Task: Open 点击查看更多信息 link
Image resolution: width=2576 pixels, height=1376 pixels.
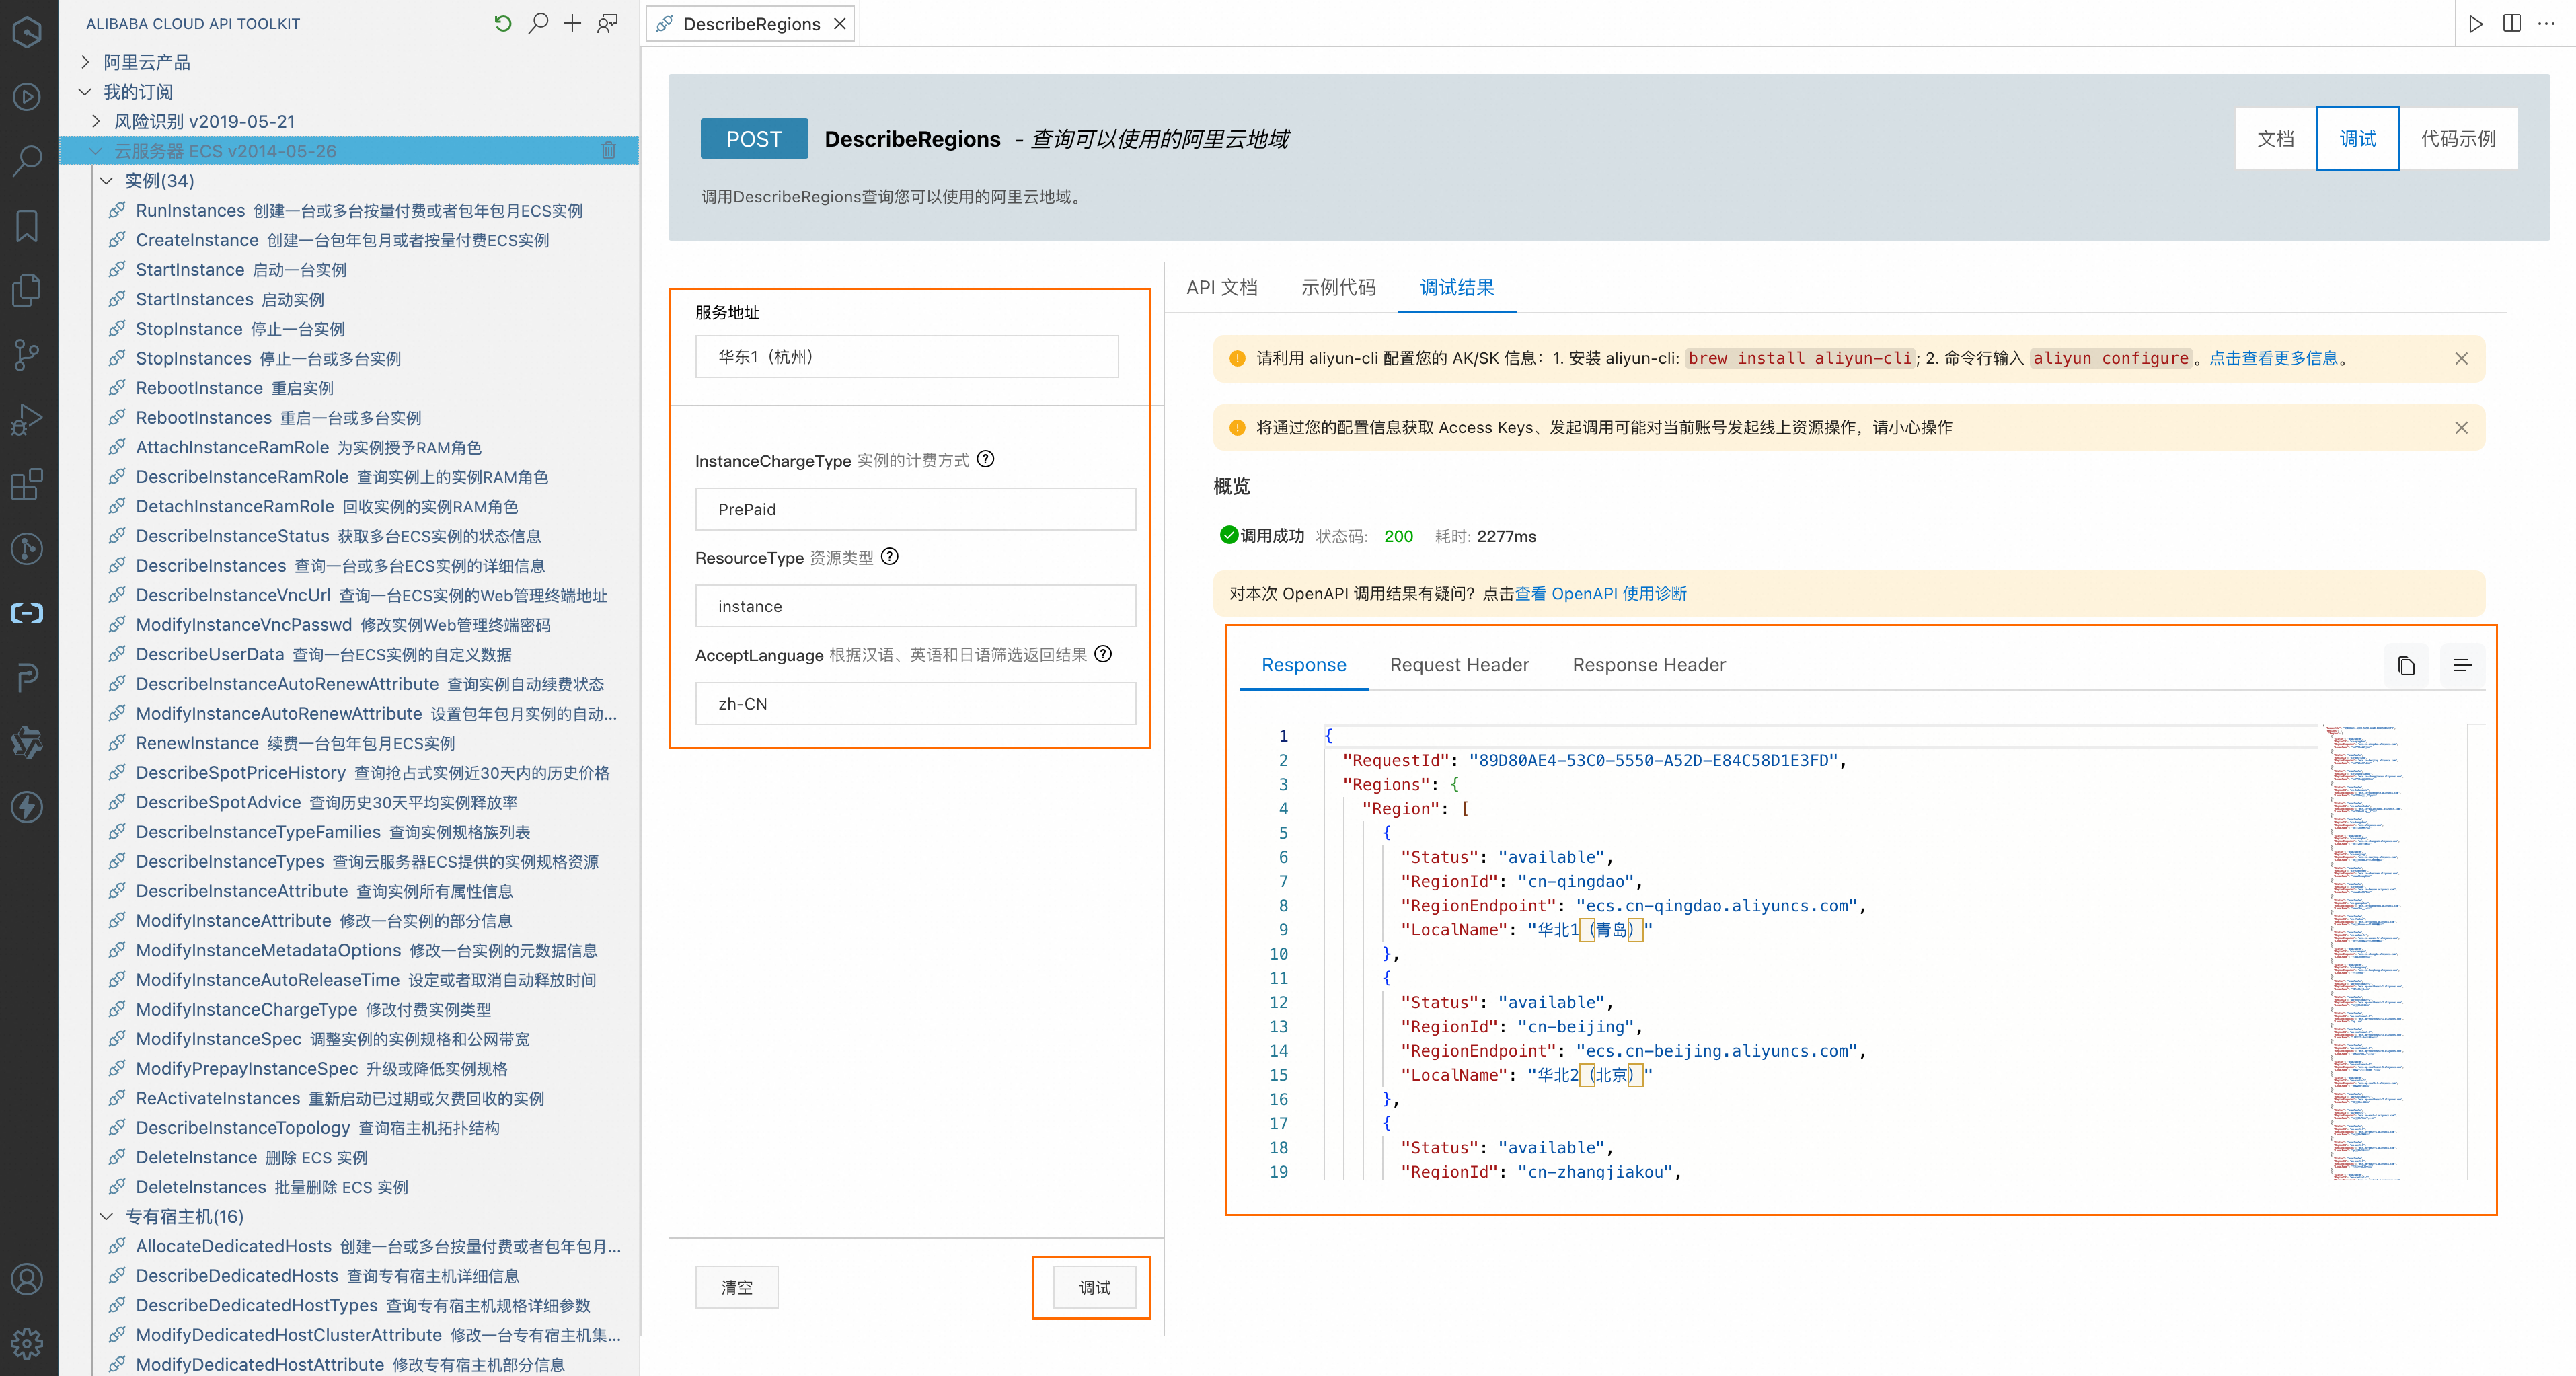Action: click(x=2273, y=358)
